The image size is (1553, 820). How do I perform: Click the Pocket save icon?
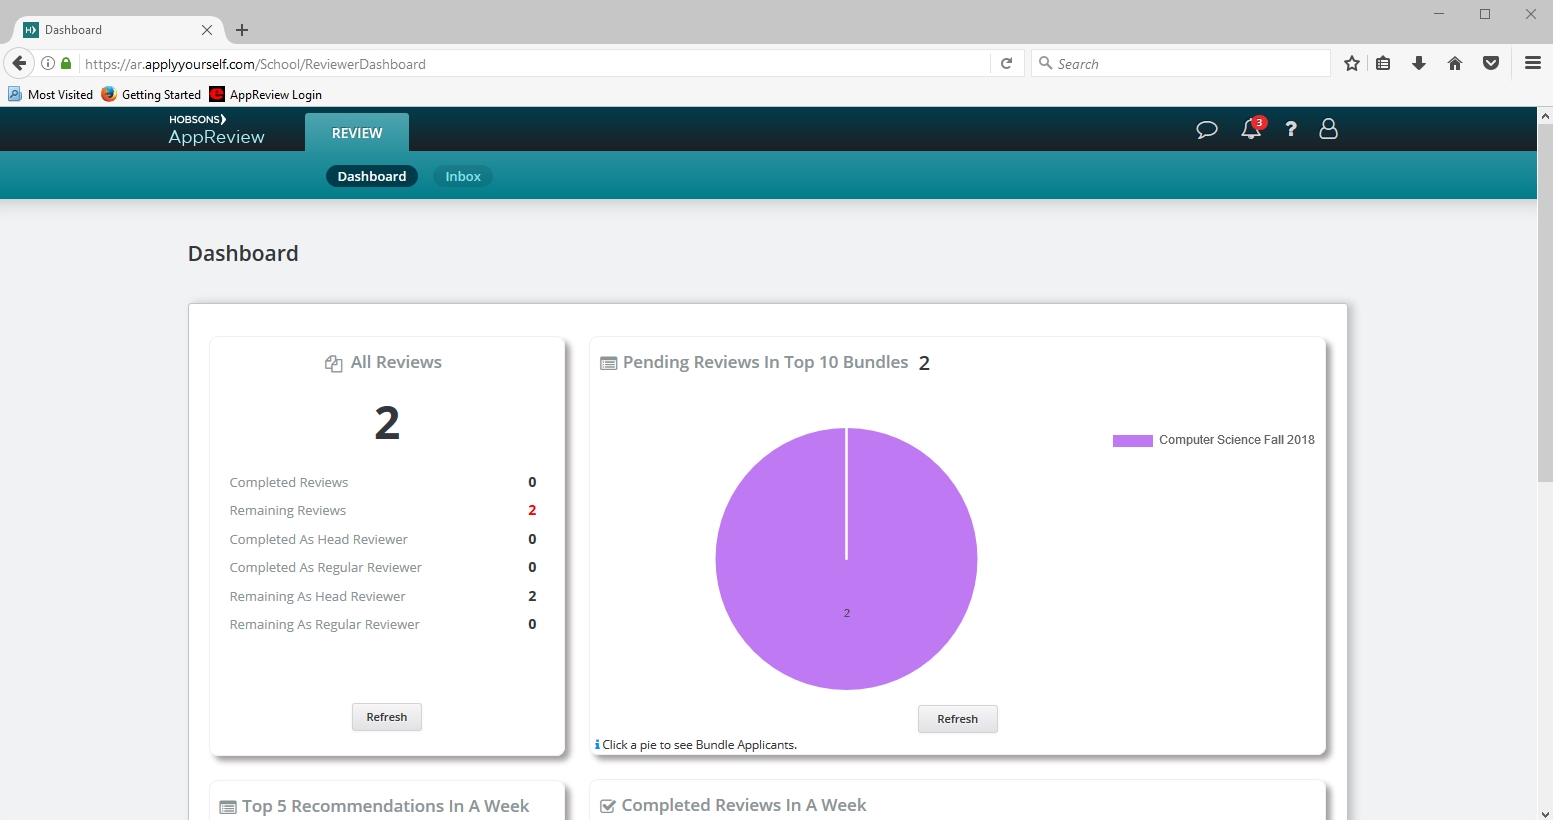(1491, 64)
